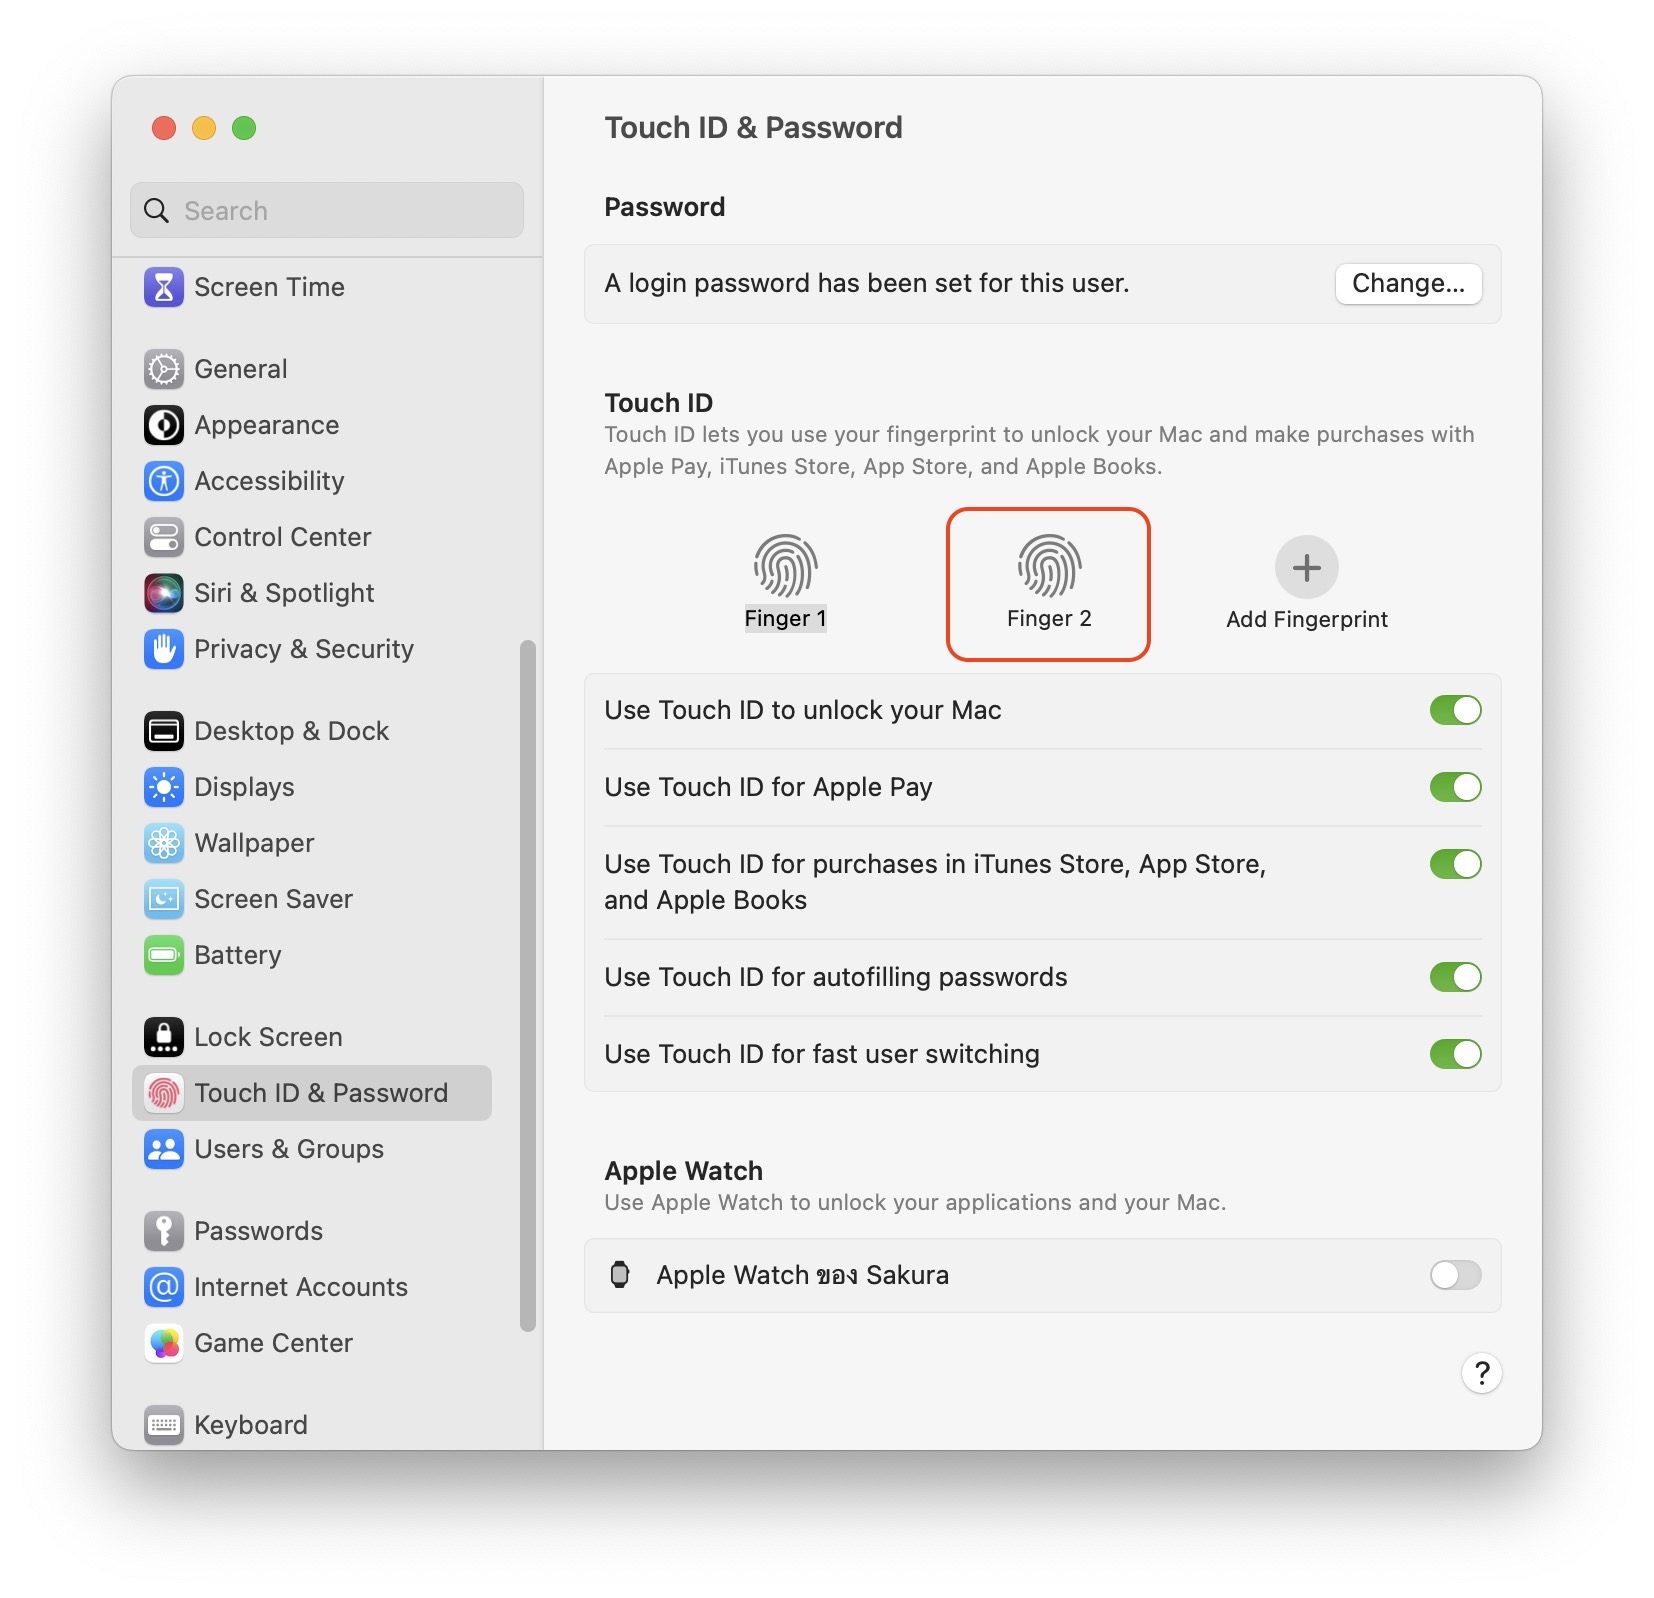Screen dimensions: 1654x1598
Task: Open Screen Time from the sidebar icon
Action: 164,287
